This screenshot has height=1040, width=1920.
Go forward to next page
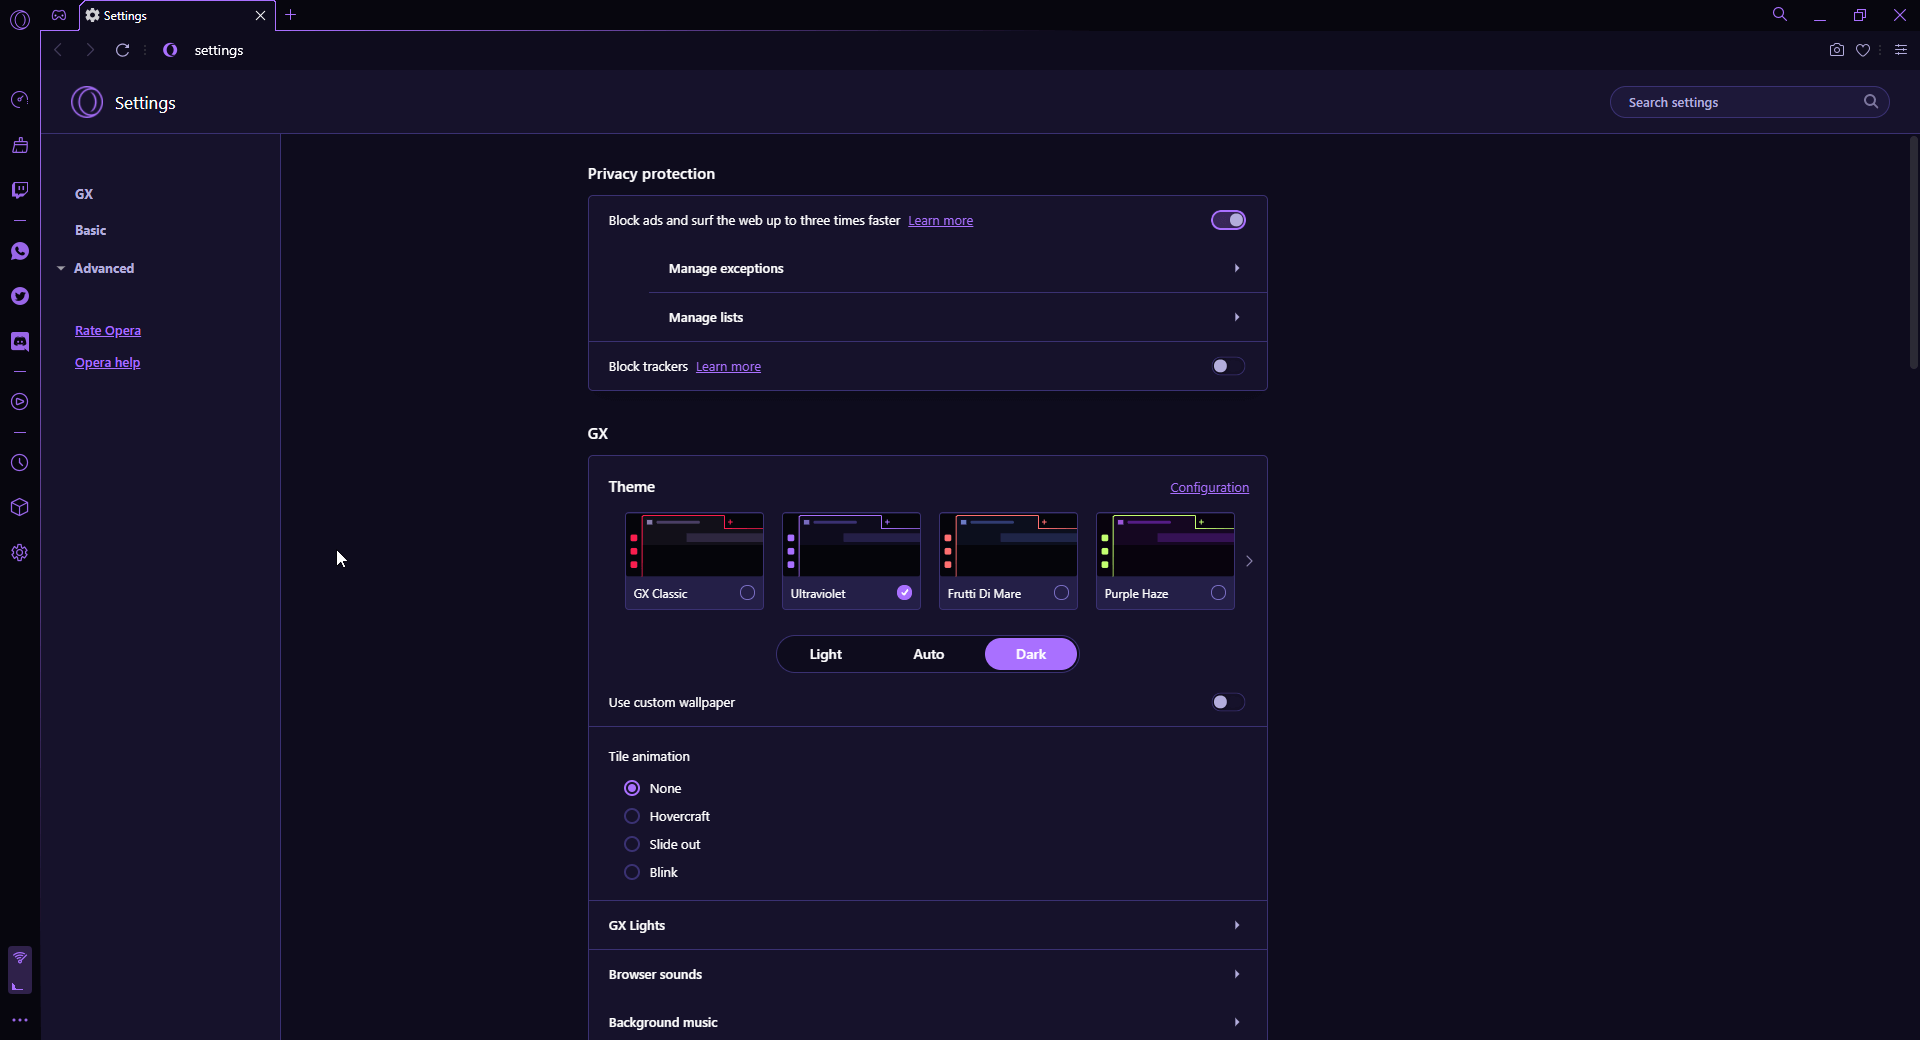click(90, 50)
